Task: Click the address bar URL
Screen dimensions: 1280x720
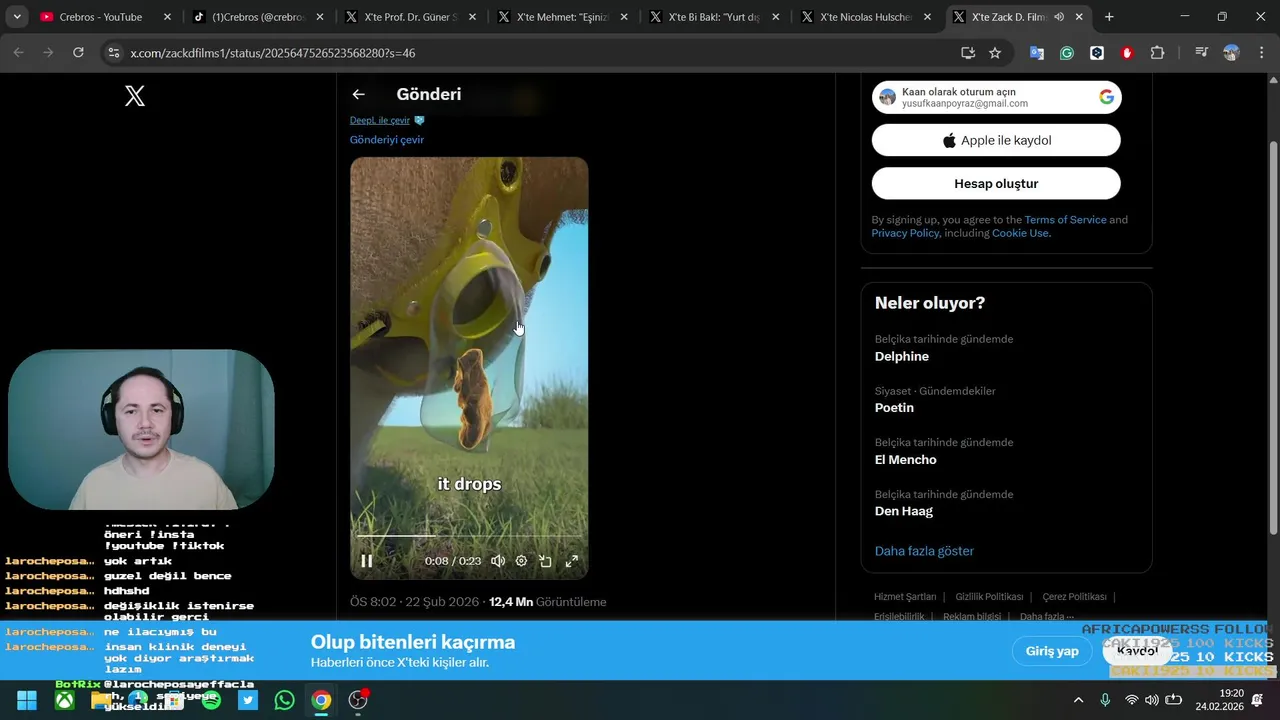Action: coord(272,53)
